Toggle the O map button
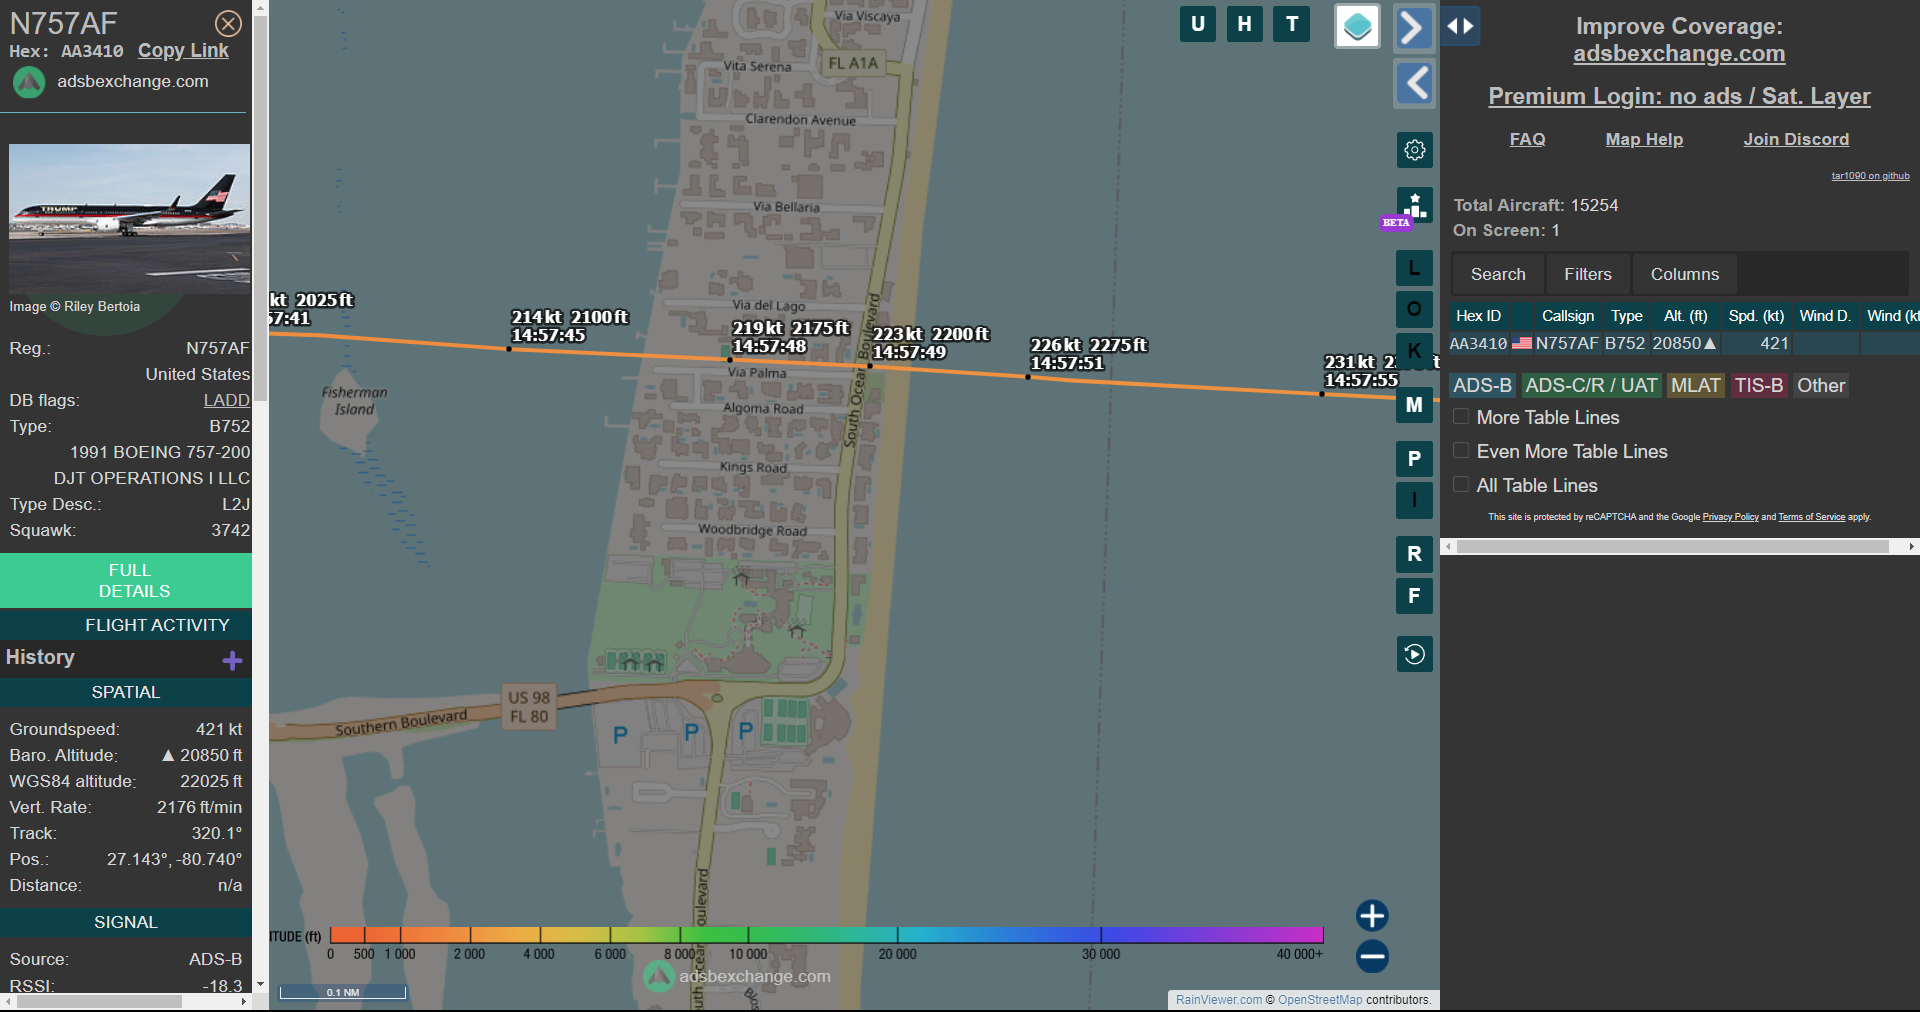 click(x=1414, y=309)
